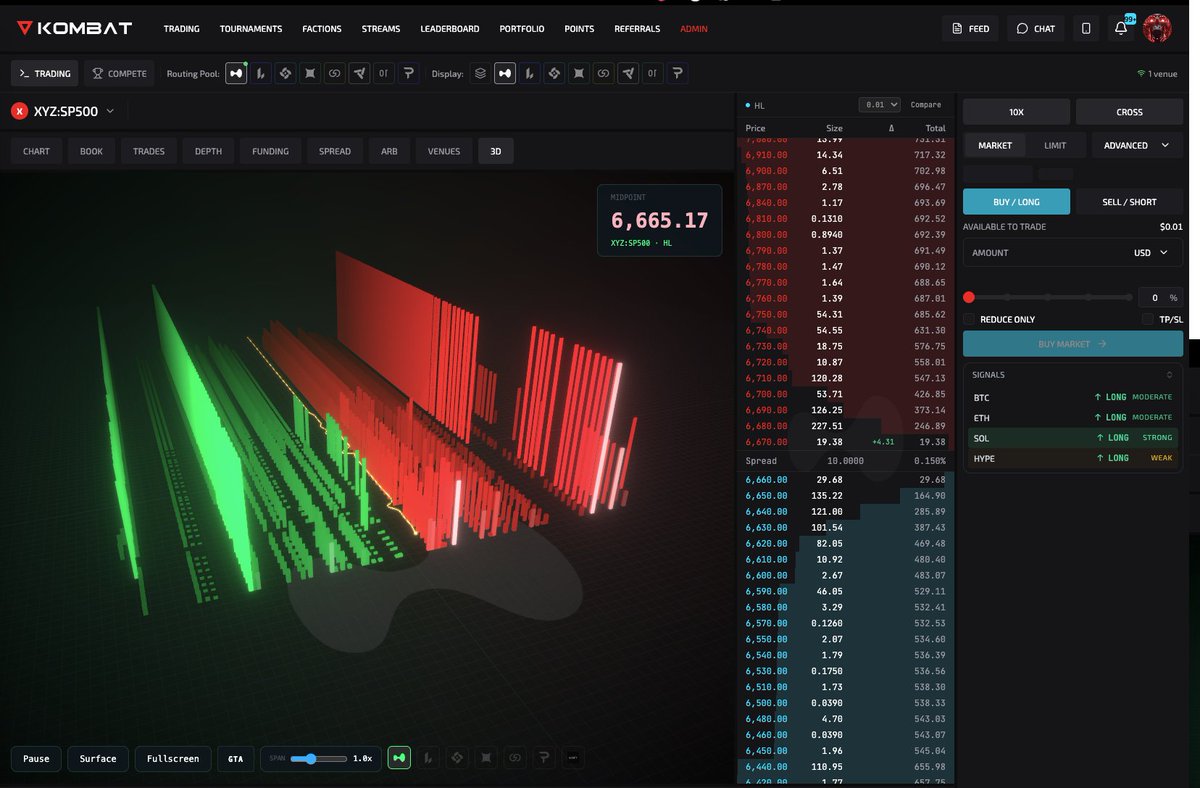
Task: Open user avatar profile picture
Action: click(1157, 28)
